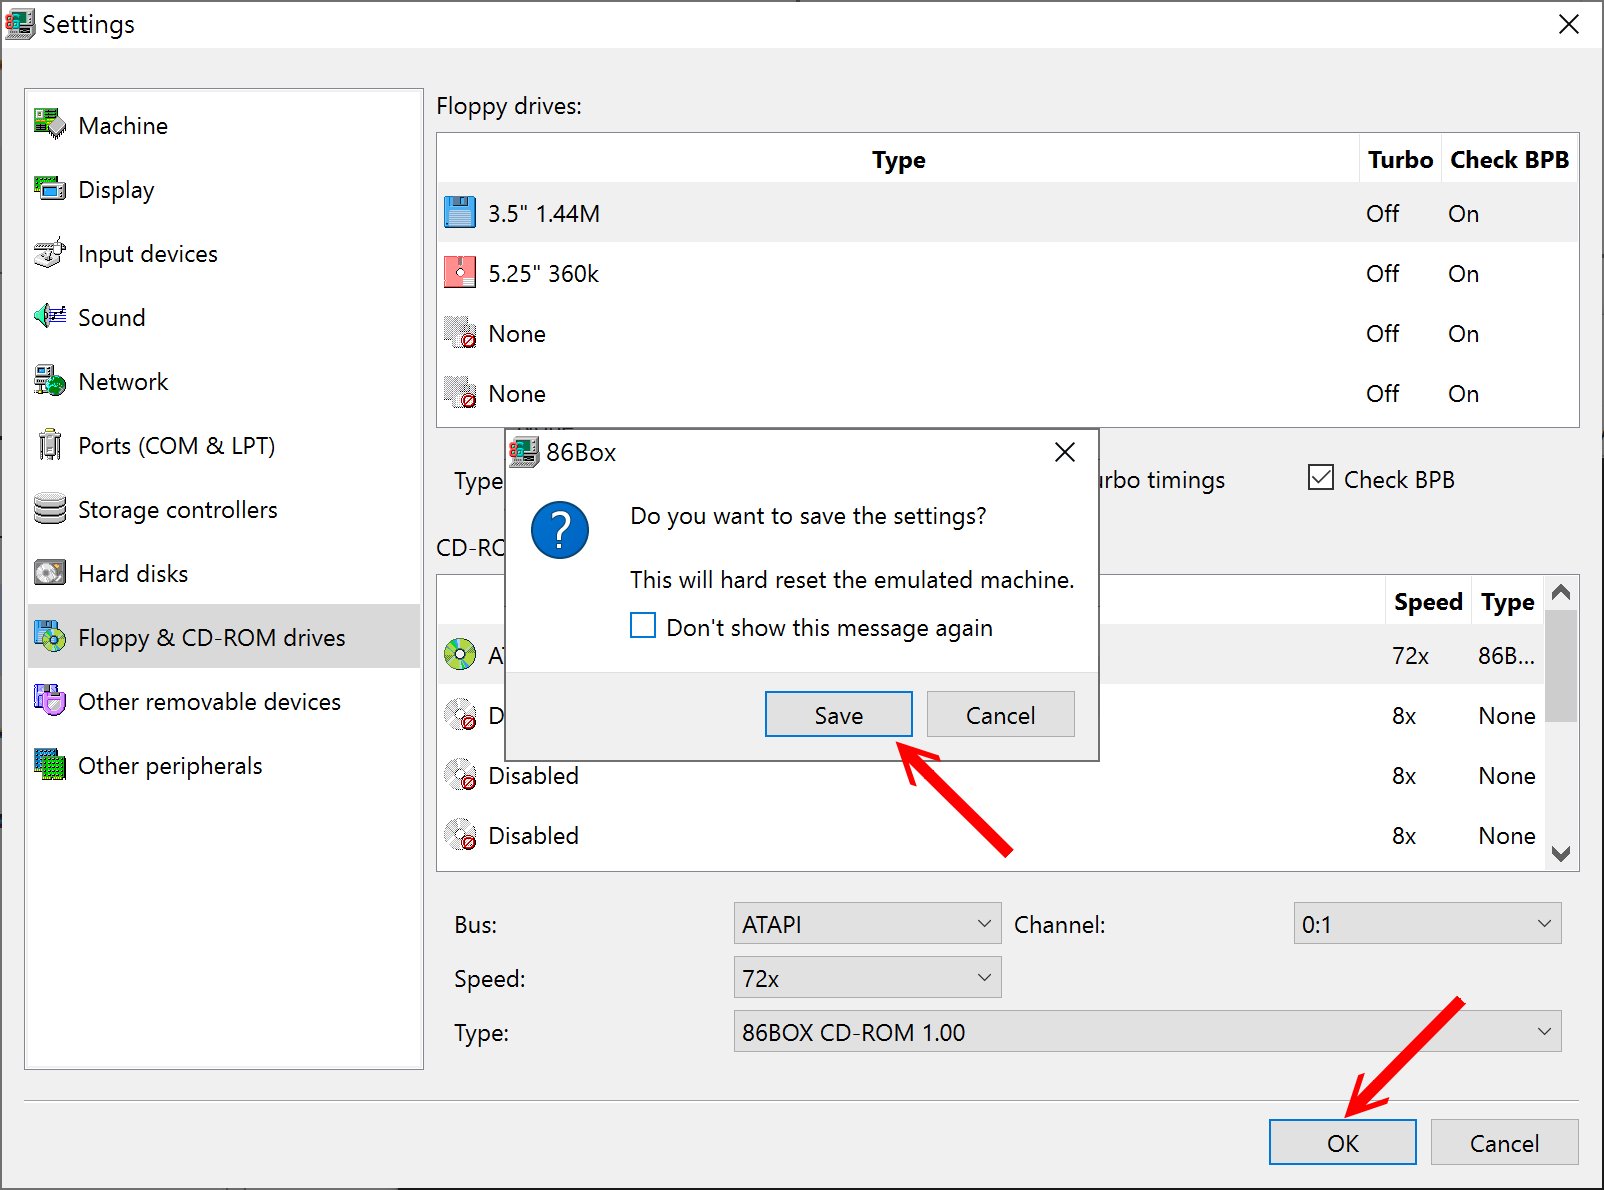
Task: Click the CD-ROM Type column header
Action: [1507, 602]
